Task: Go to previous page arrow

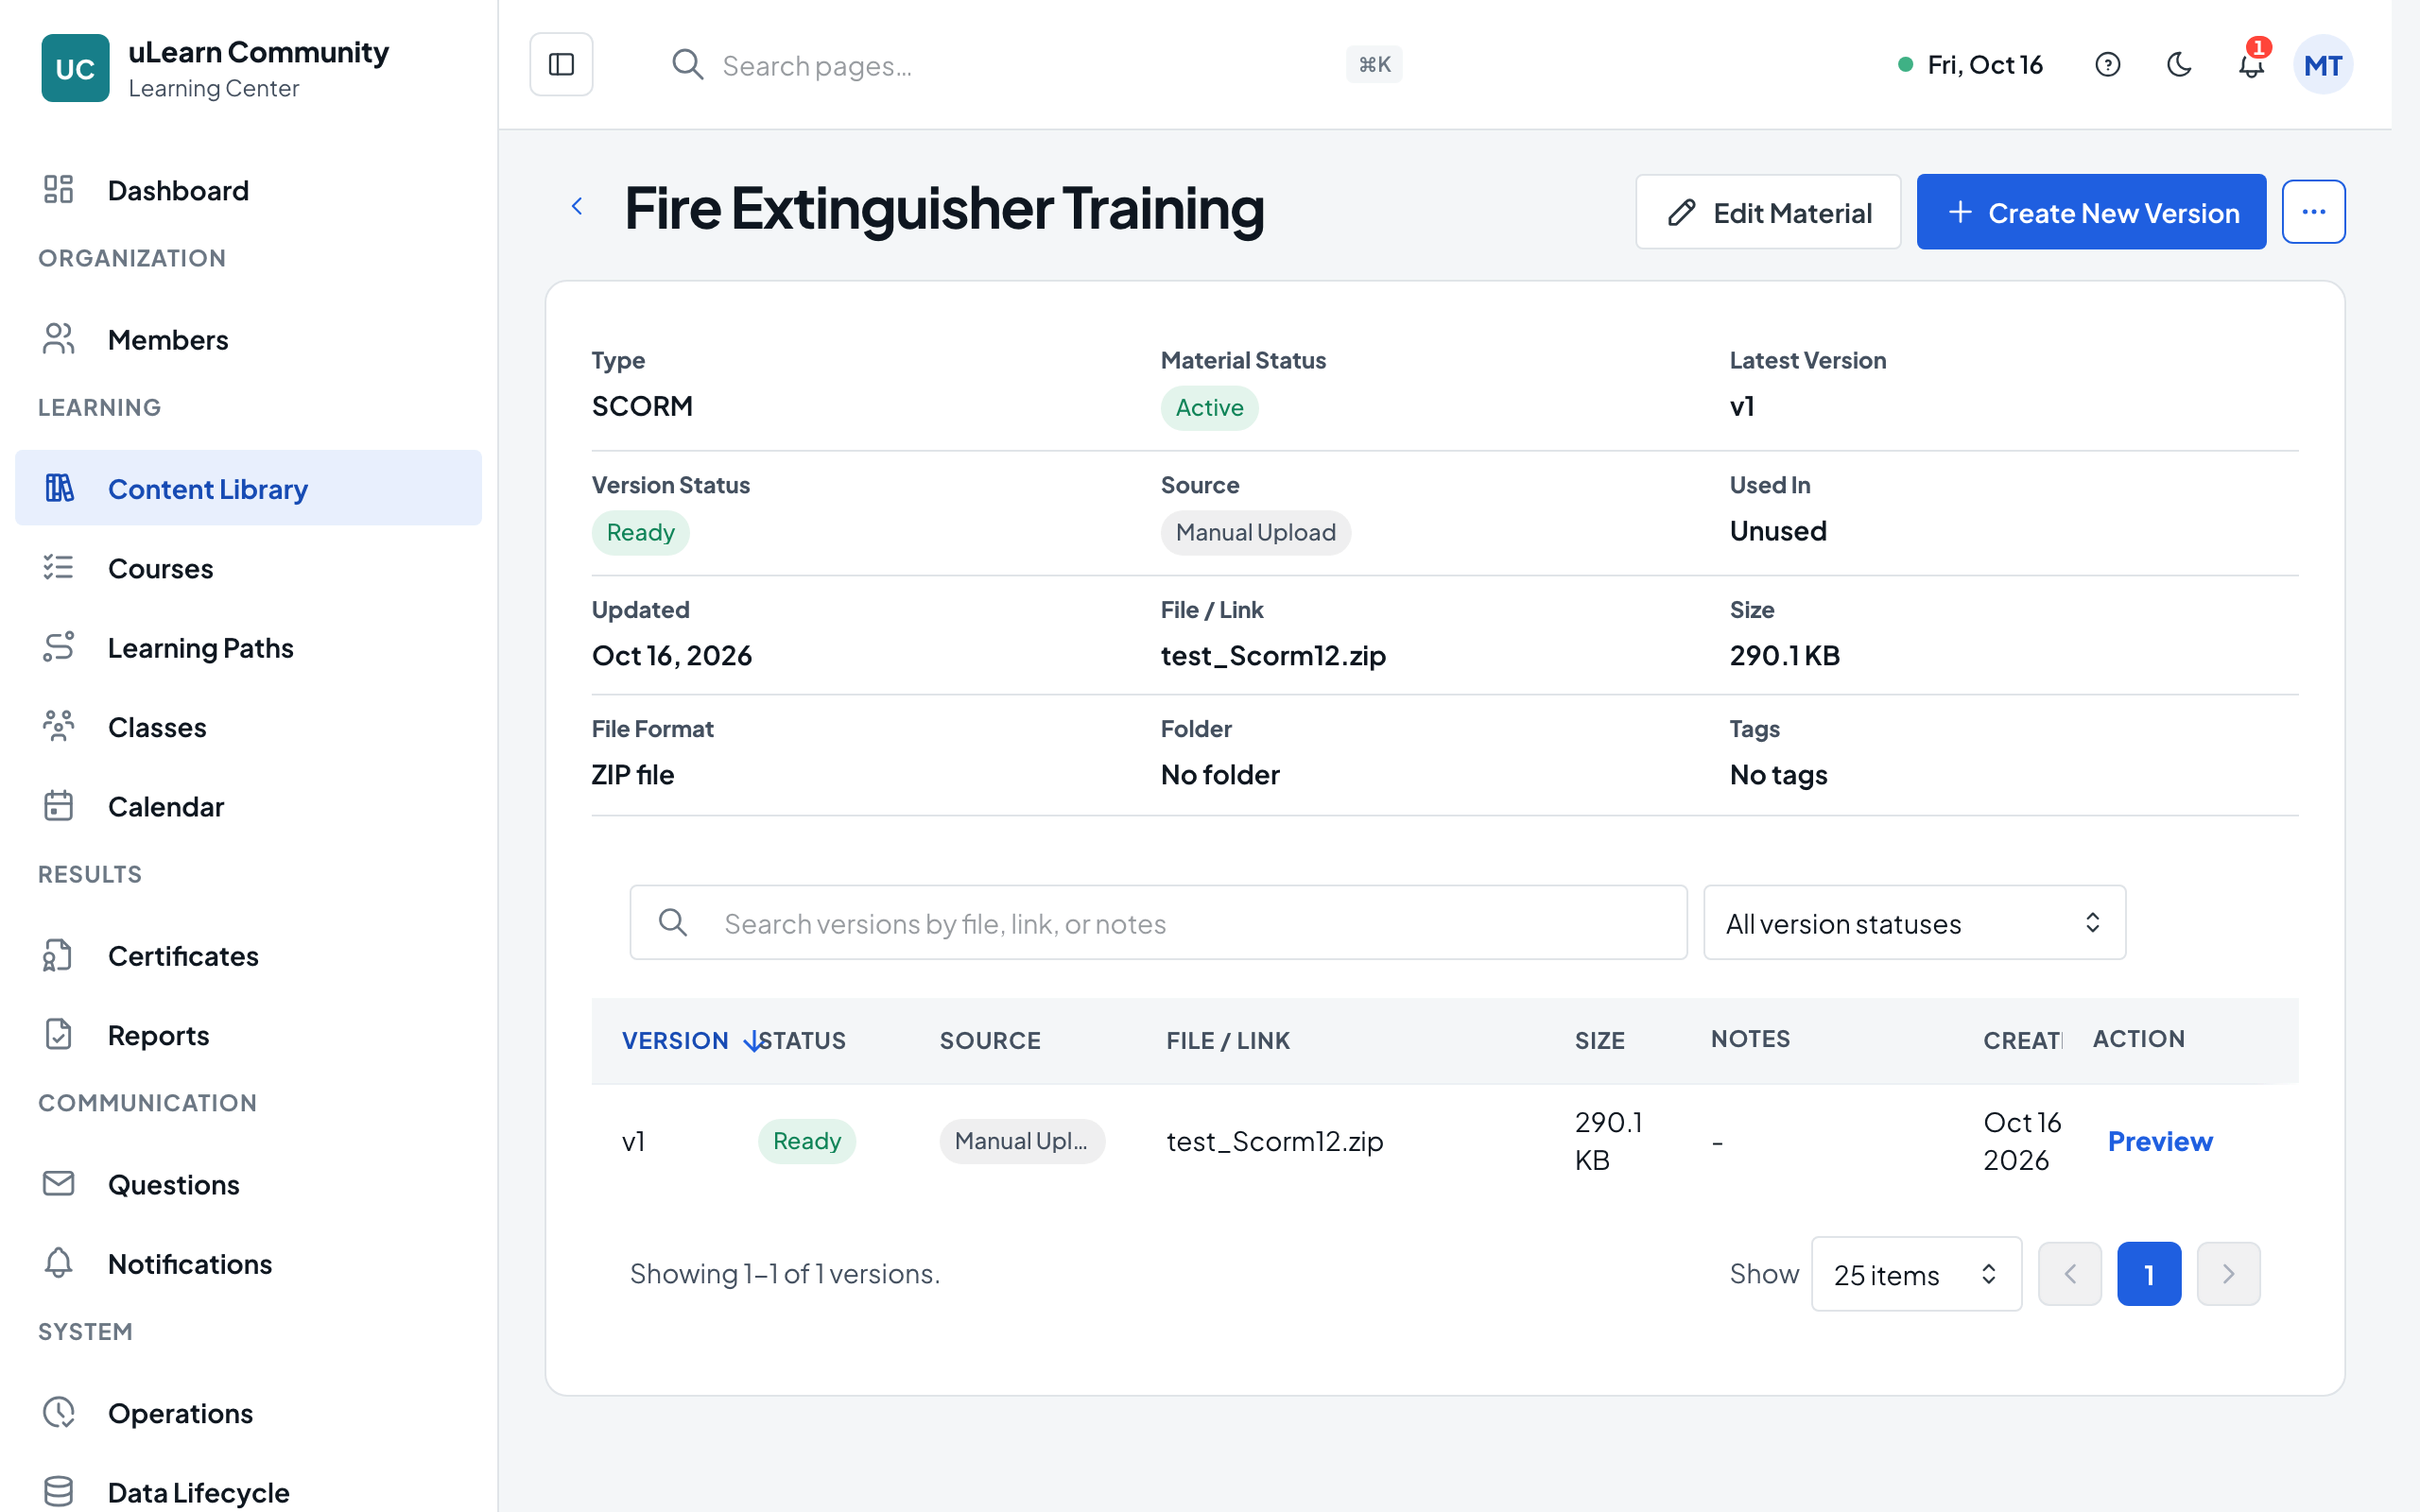Action: [2069, 1273]
